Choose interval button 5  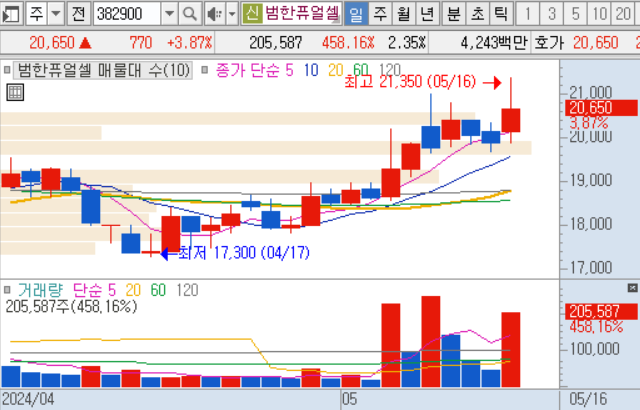pyautogui.click(x=575, y=14)
